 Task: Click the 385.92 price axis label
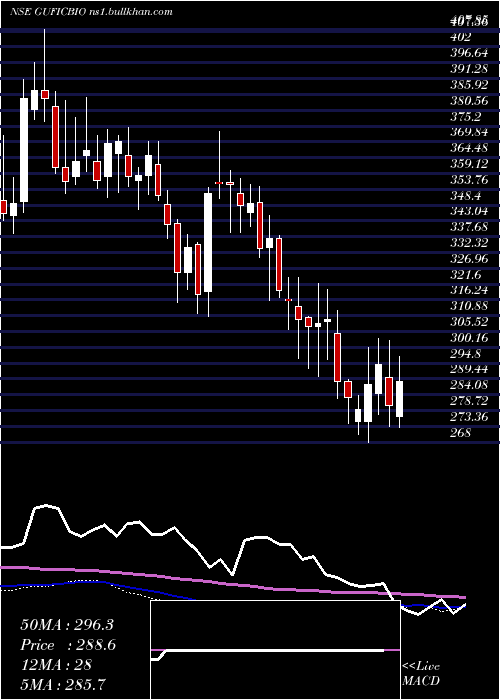point(469,85)
